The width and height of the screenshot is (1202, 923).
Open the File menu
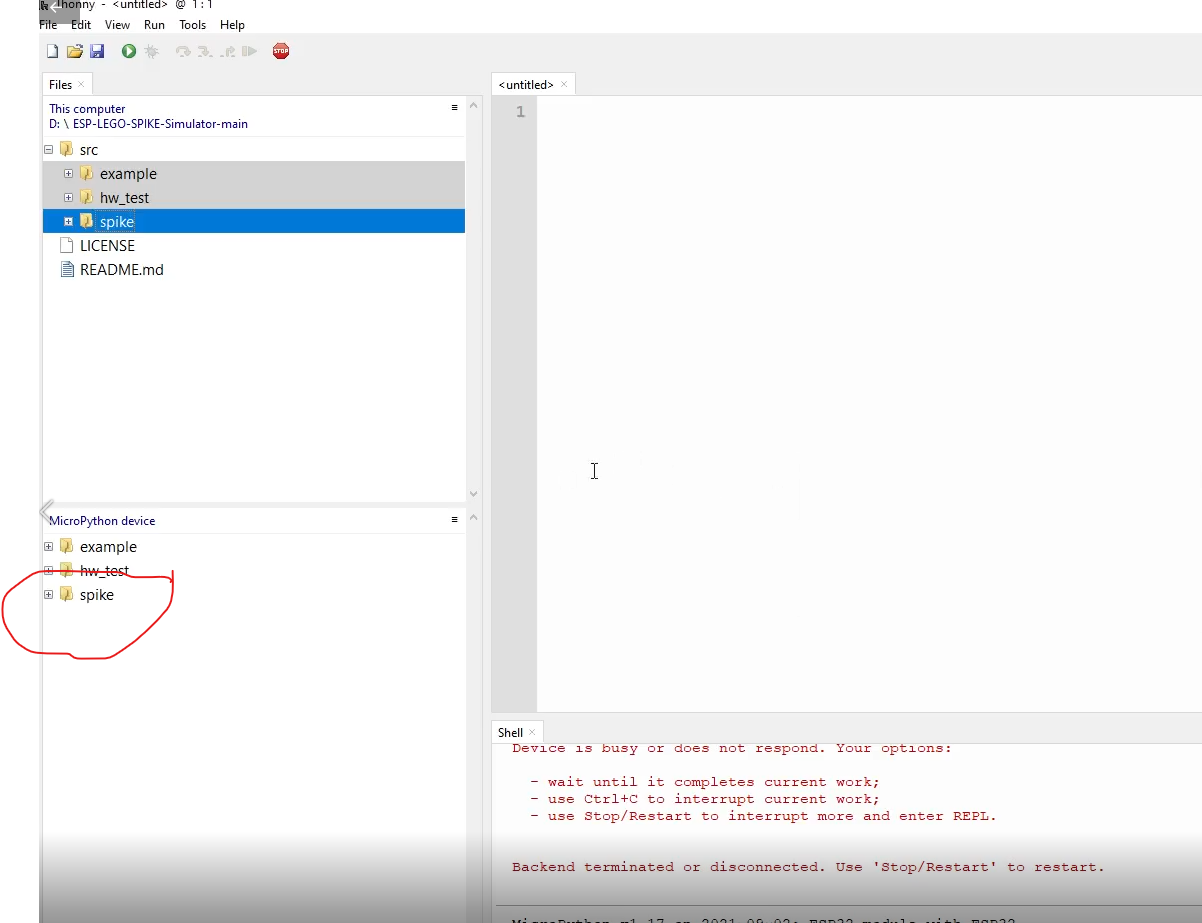coord(48,25)
